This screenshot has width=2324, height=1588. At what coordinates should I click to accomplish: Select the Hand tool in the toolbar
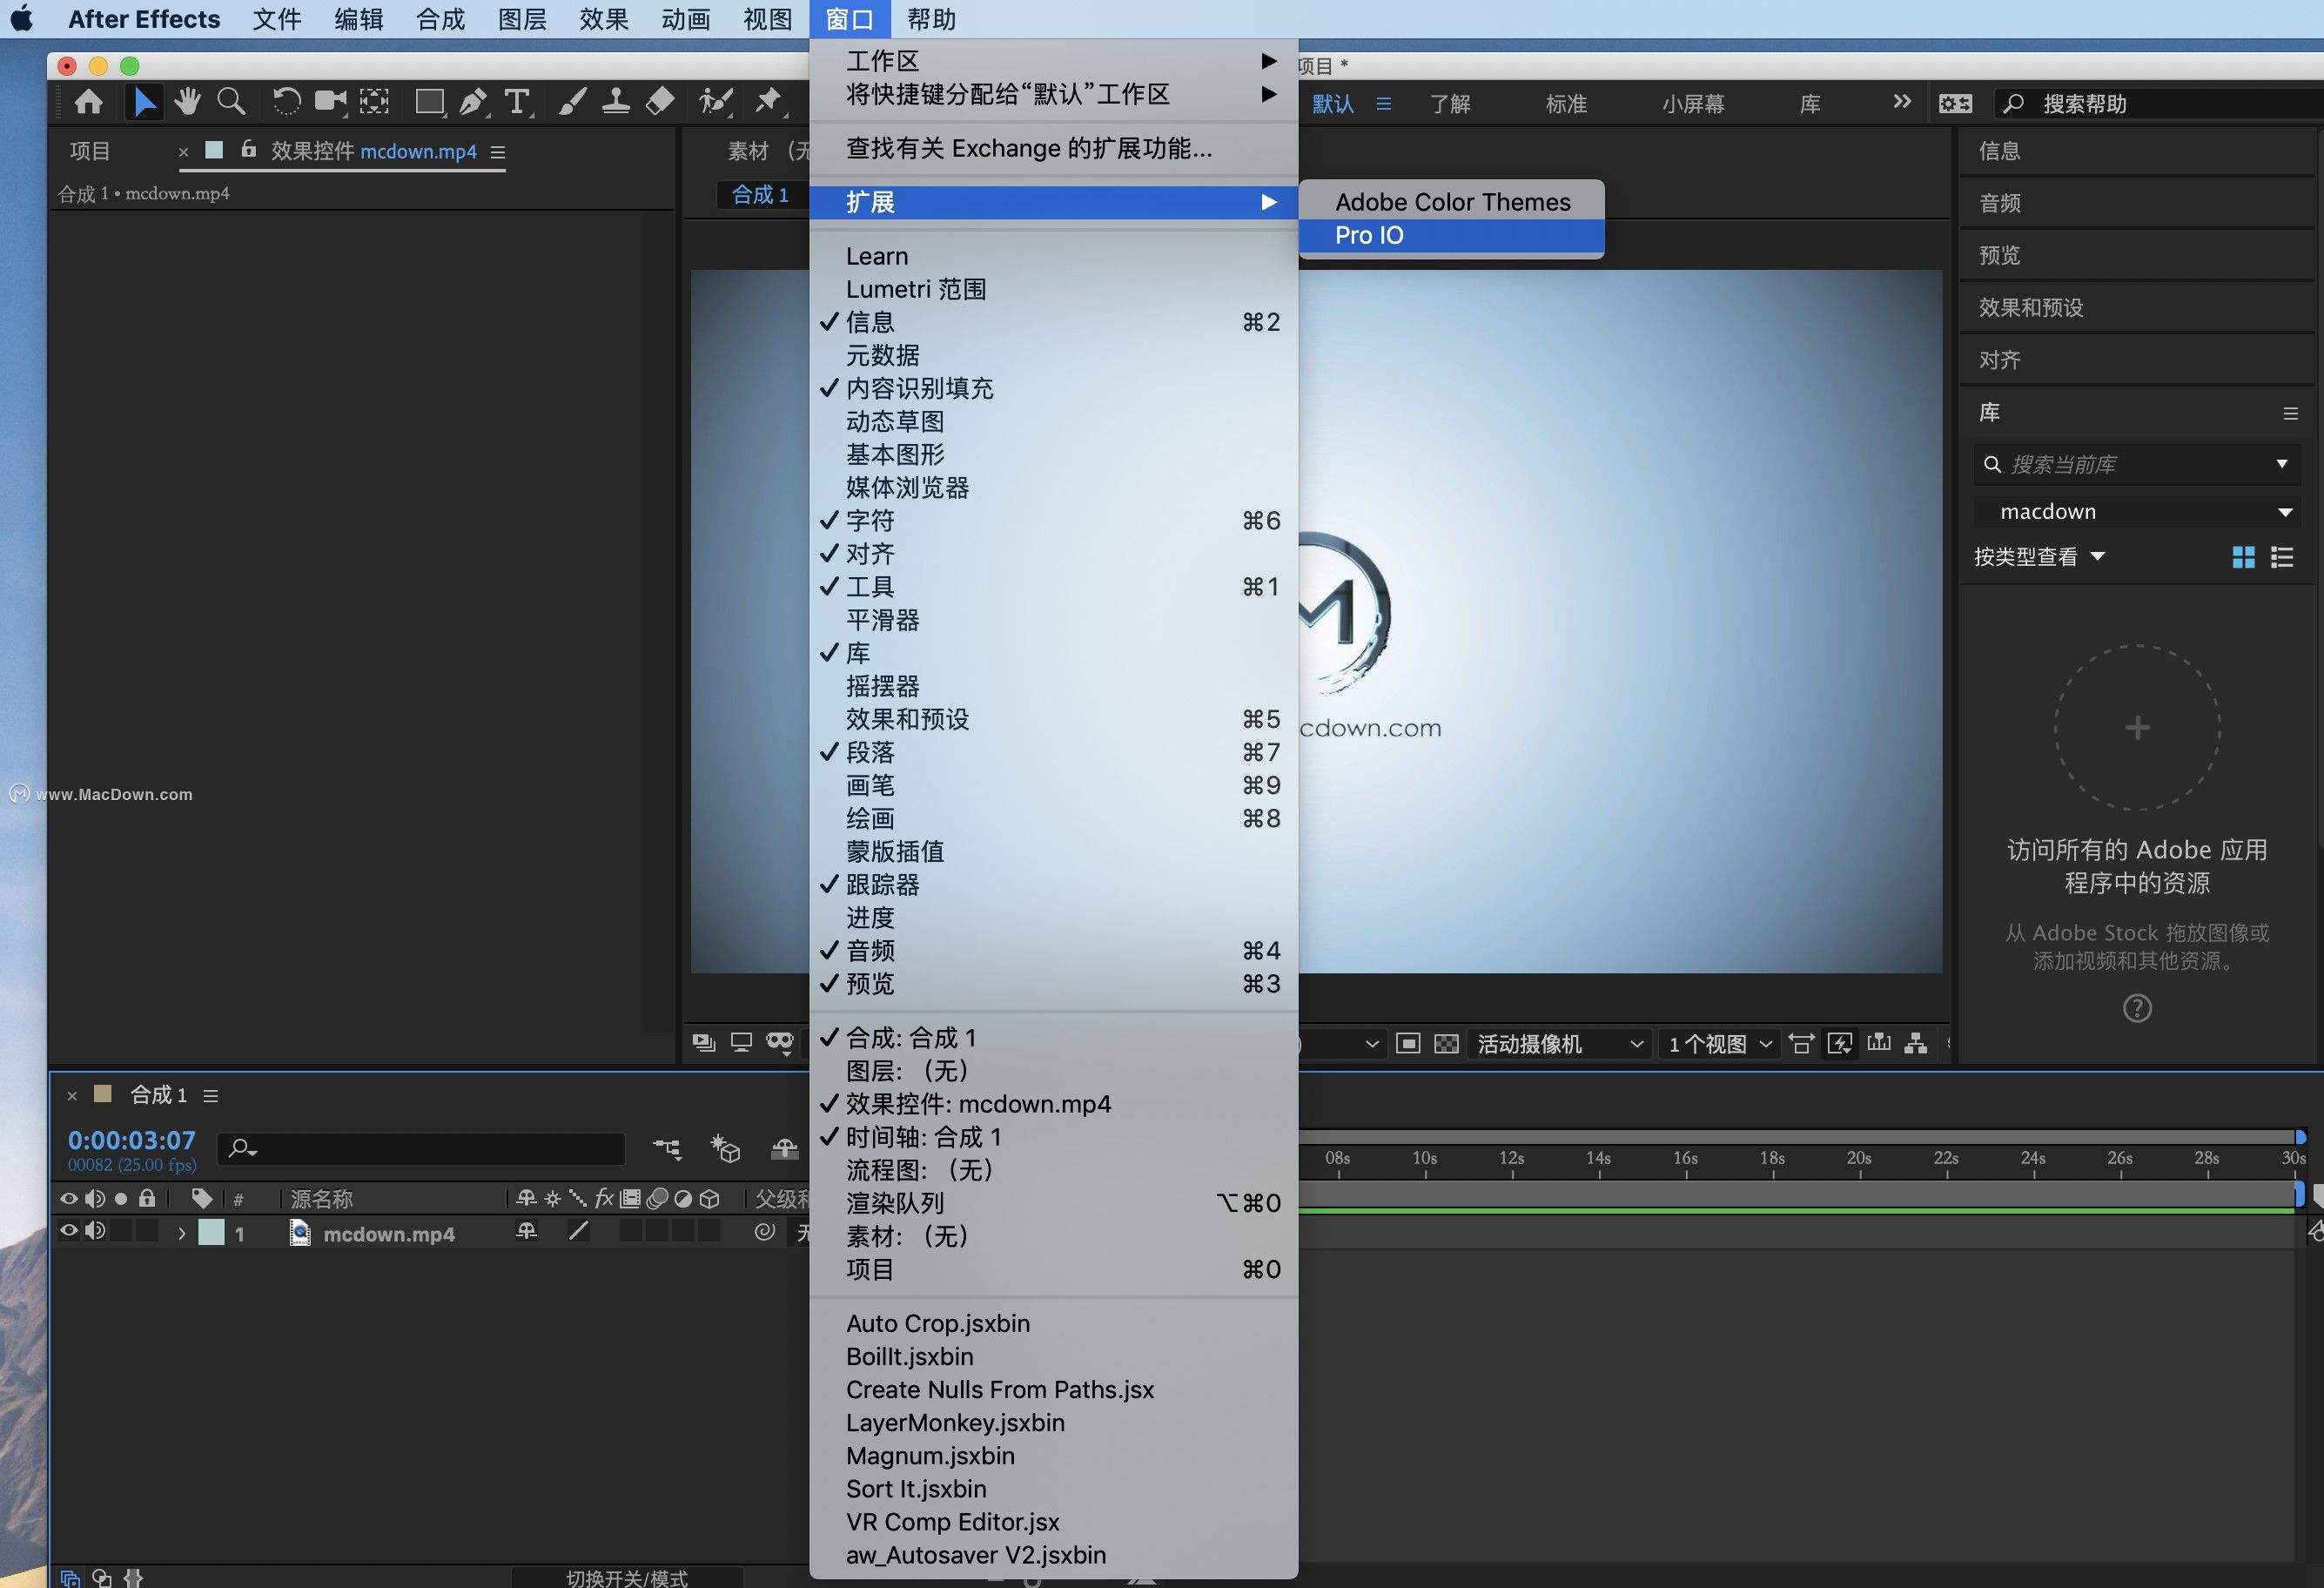pos(188,101)
